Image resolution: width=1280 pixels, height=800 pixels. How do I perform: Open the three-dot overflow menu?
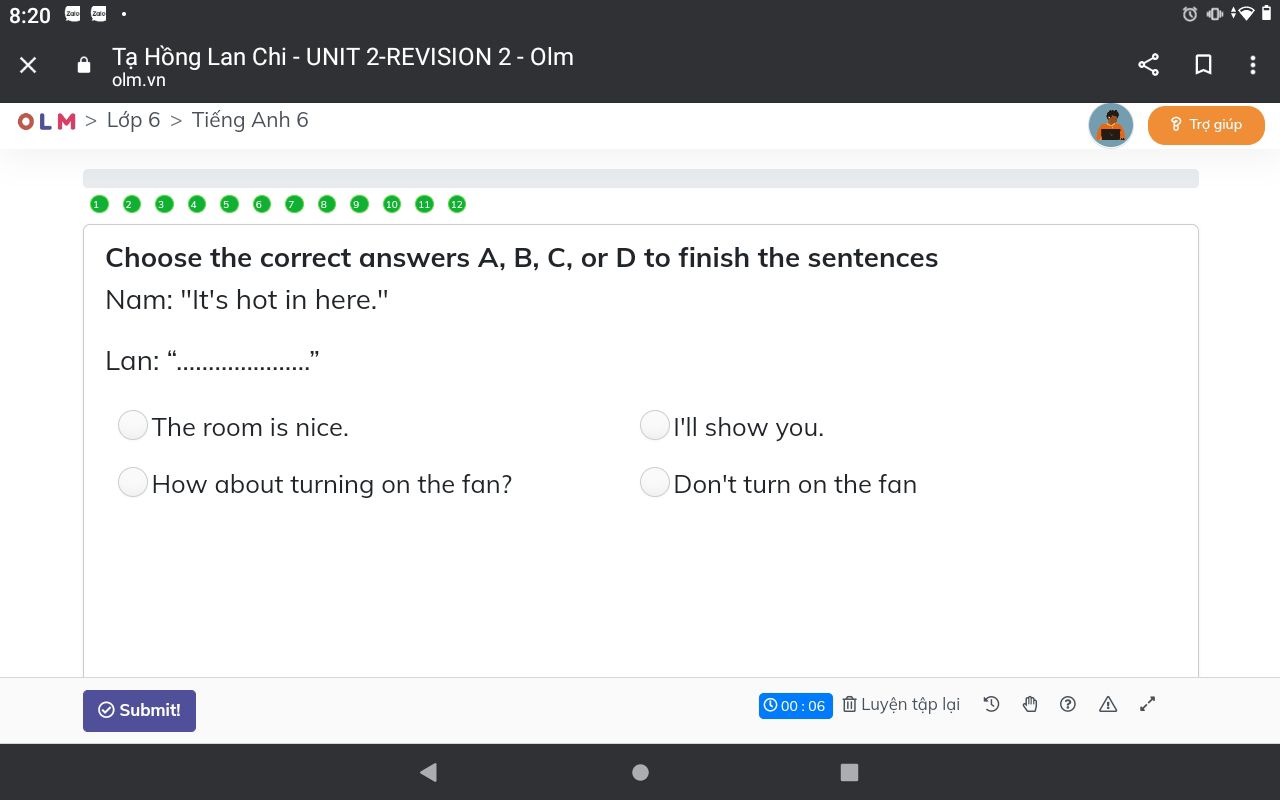[1252, 65]
